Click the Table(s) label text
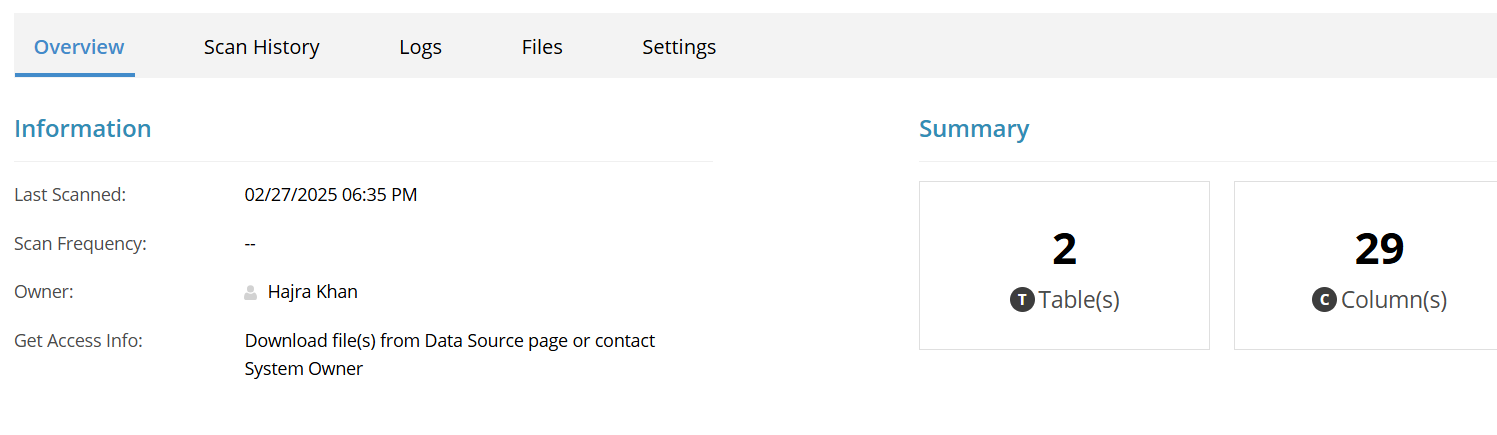 [1079, 300]
